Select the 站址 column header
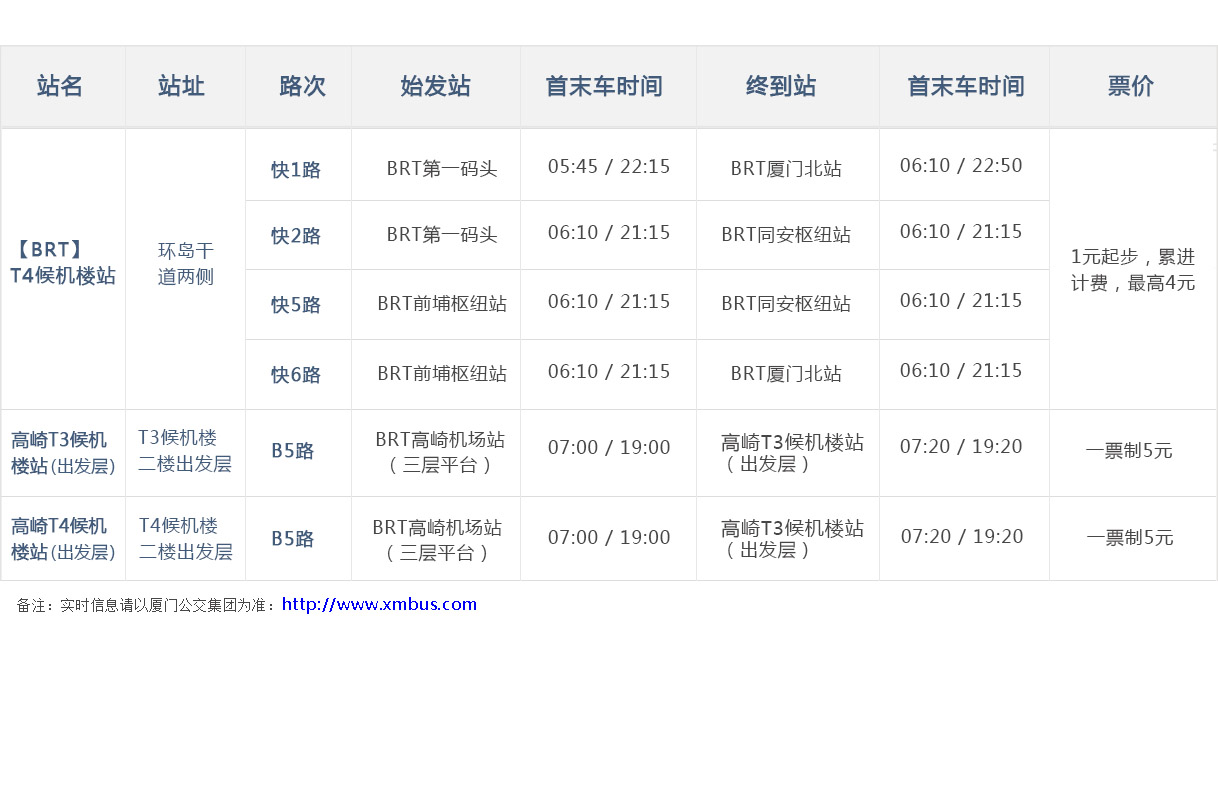 pyautogui.click(x=181, y=87)
